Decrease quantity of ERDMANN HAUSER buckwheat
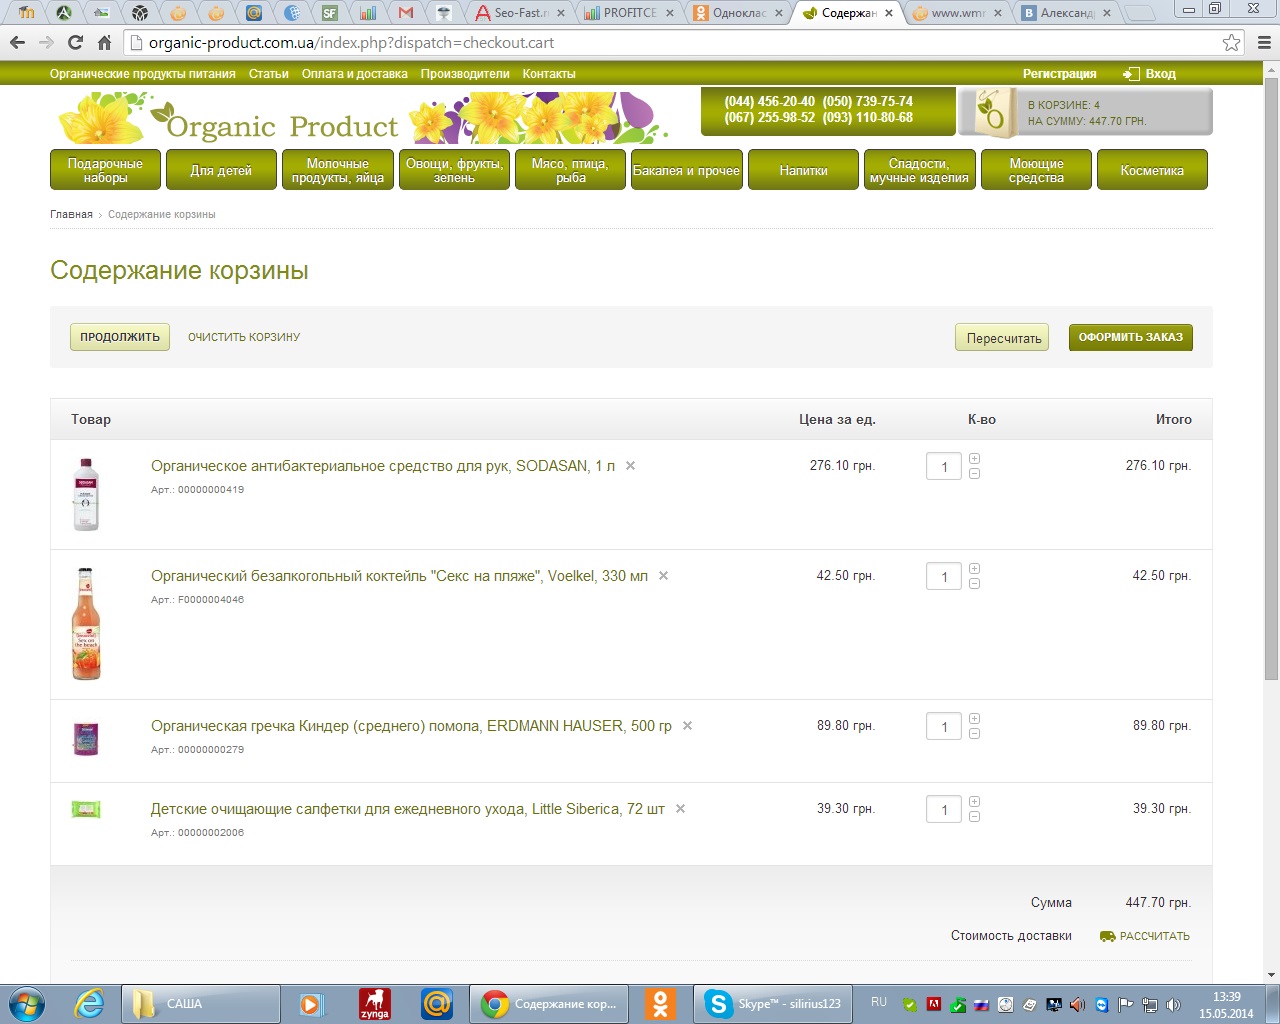 [x=974, y=733]
